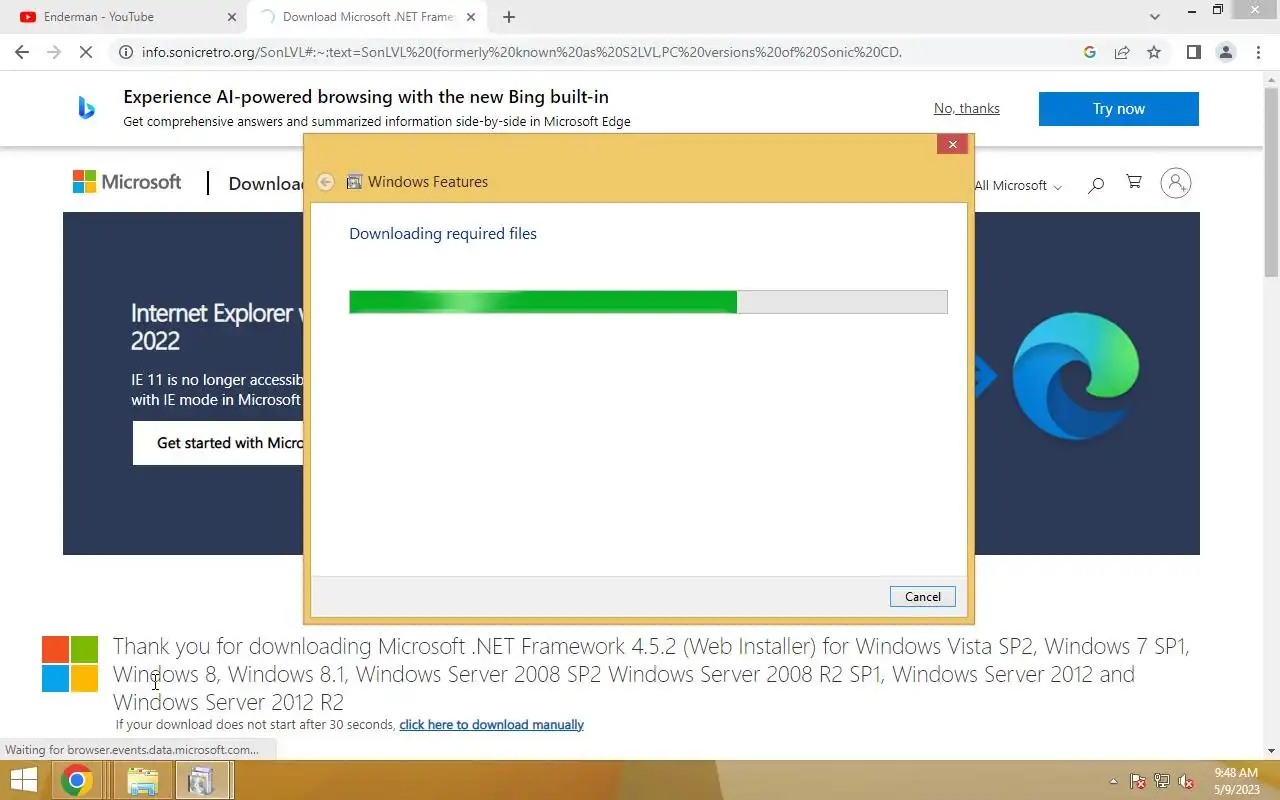Stop loading the current page

click(x=86, y=52)
